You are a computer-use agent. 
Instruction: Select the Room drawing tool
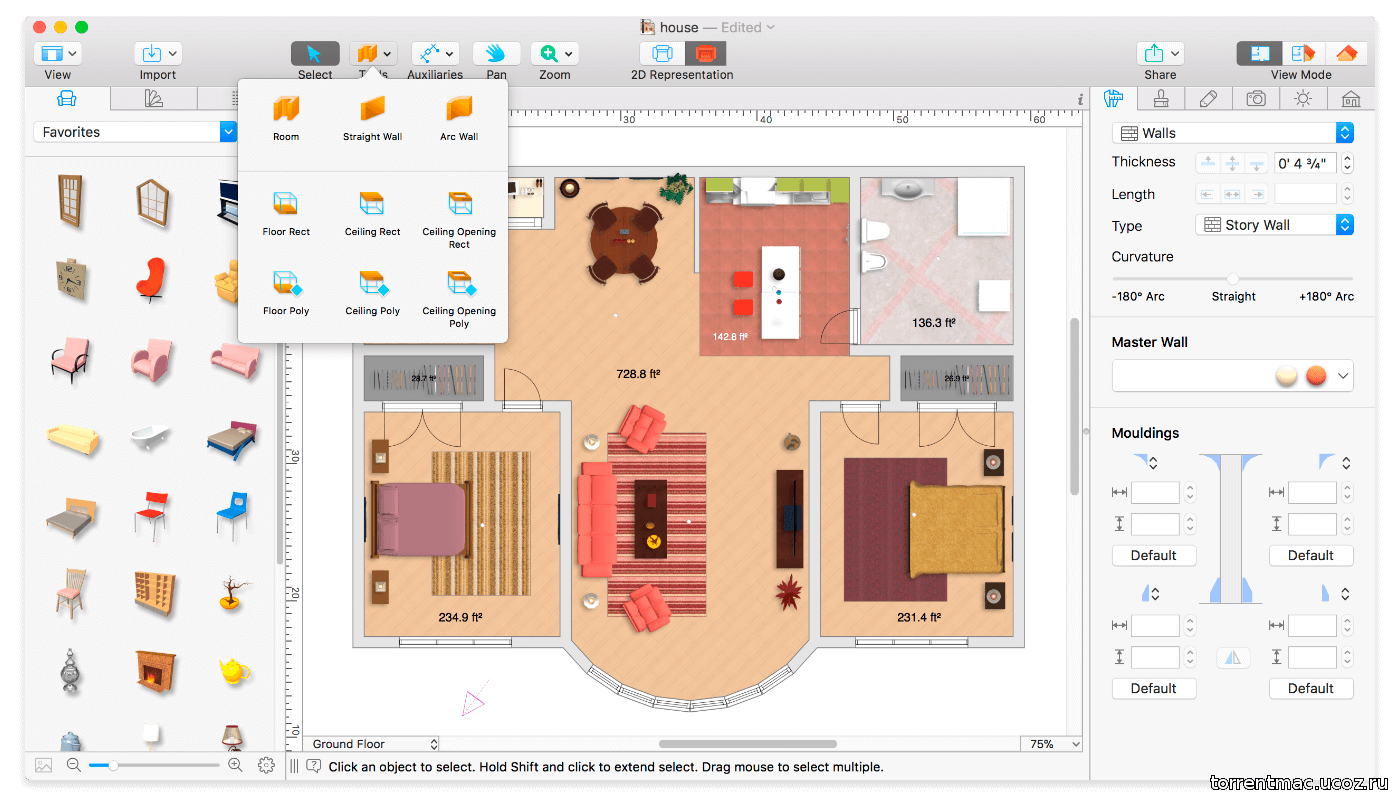[286, 118]
